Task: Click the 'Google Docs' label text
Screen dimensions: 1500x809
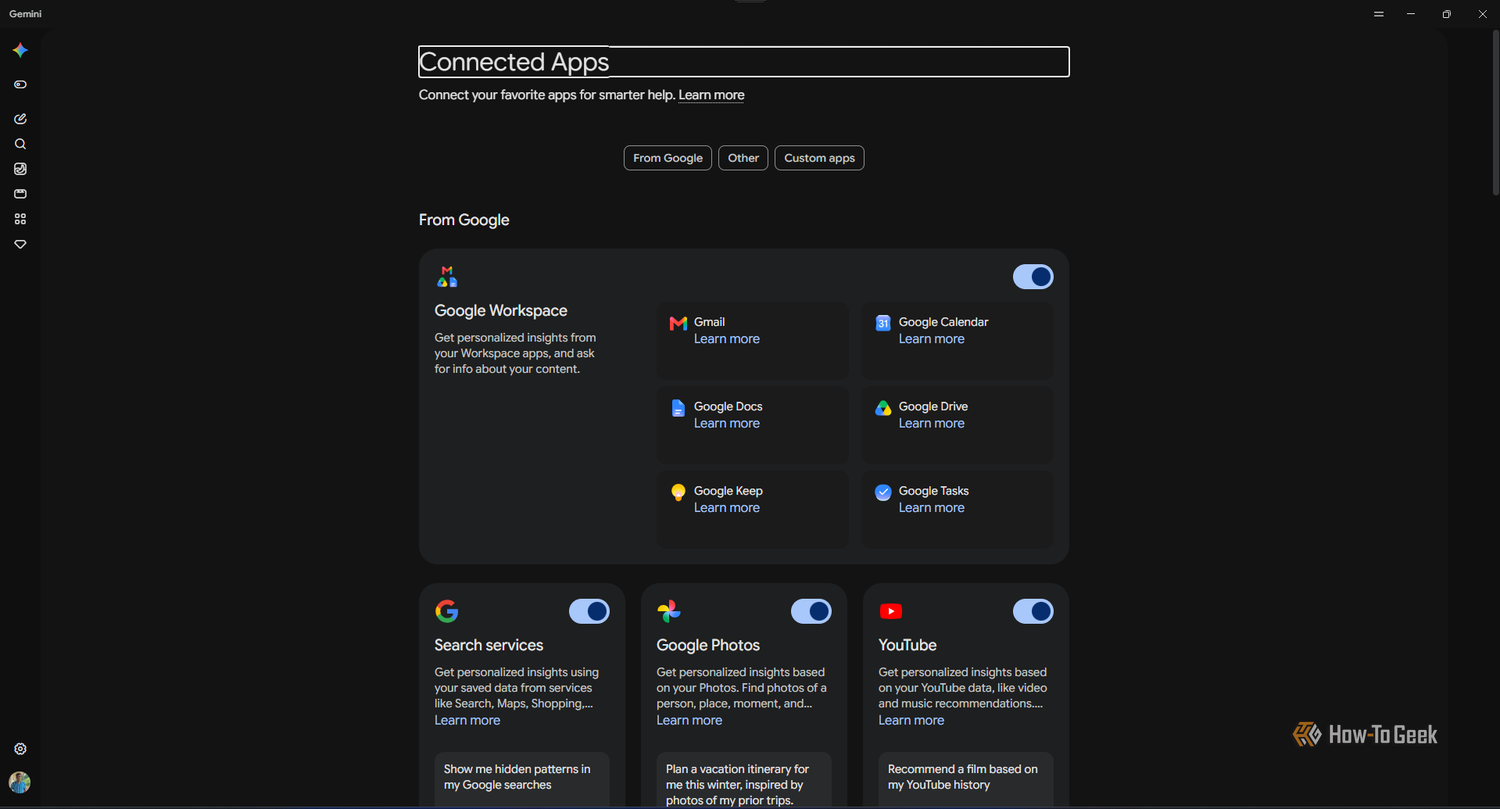Action: click(728, 407)
